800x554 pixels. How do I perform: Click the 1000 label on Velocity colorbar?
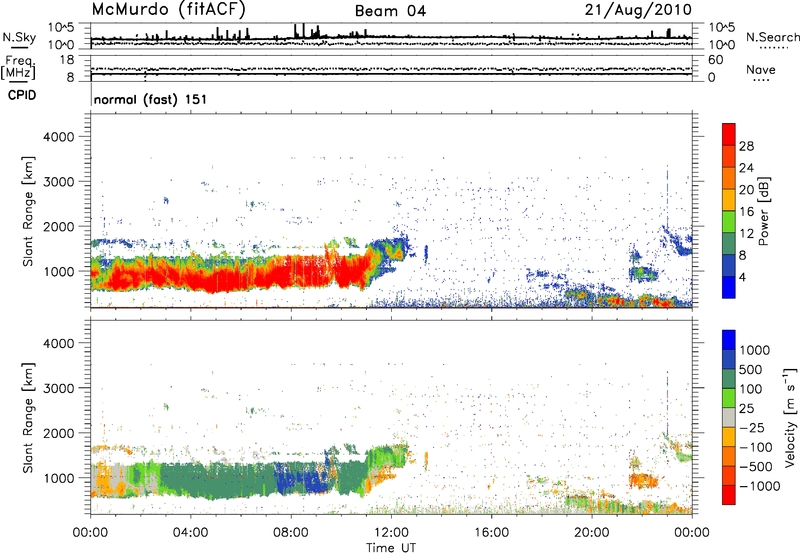(754, 350)
